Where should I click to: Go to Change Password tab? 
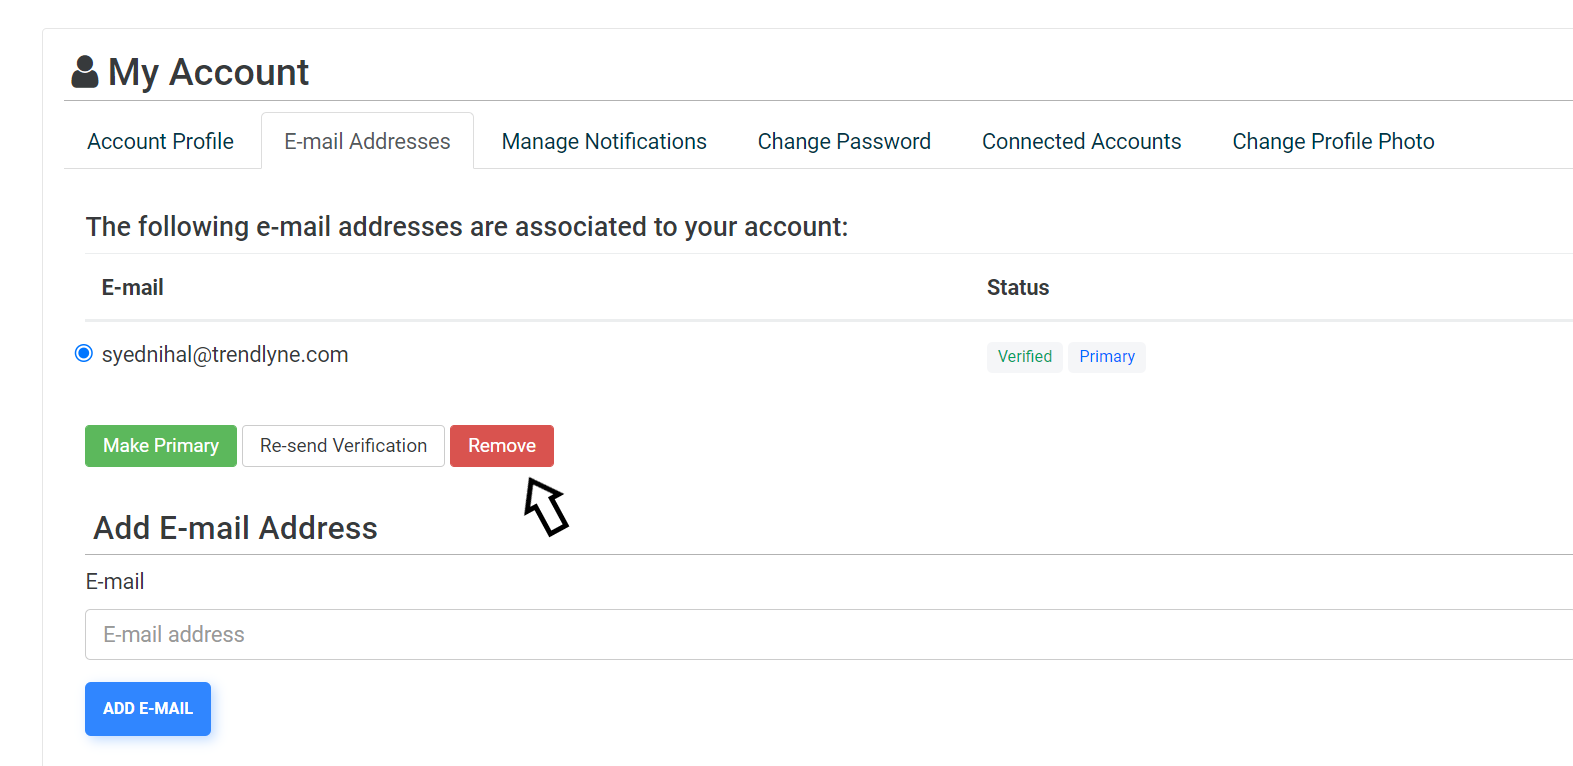pos(844,141)
